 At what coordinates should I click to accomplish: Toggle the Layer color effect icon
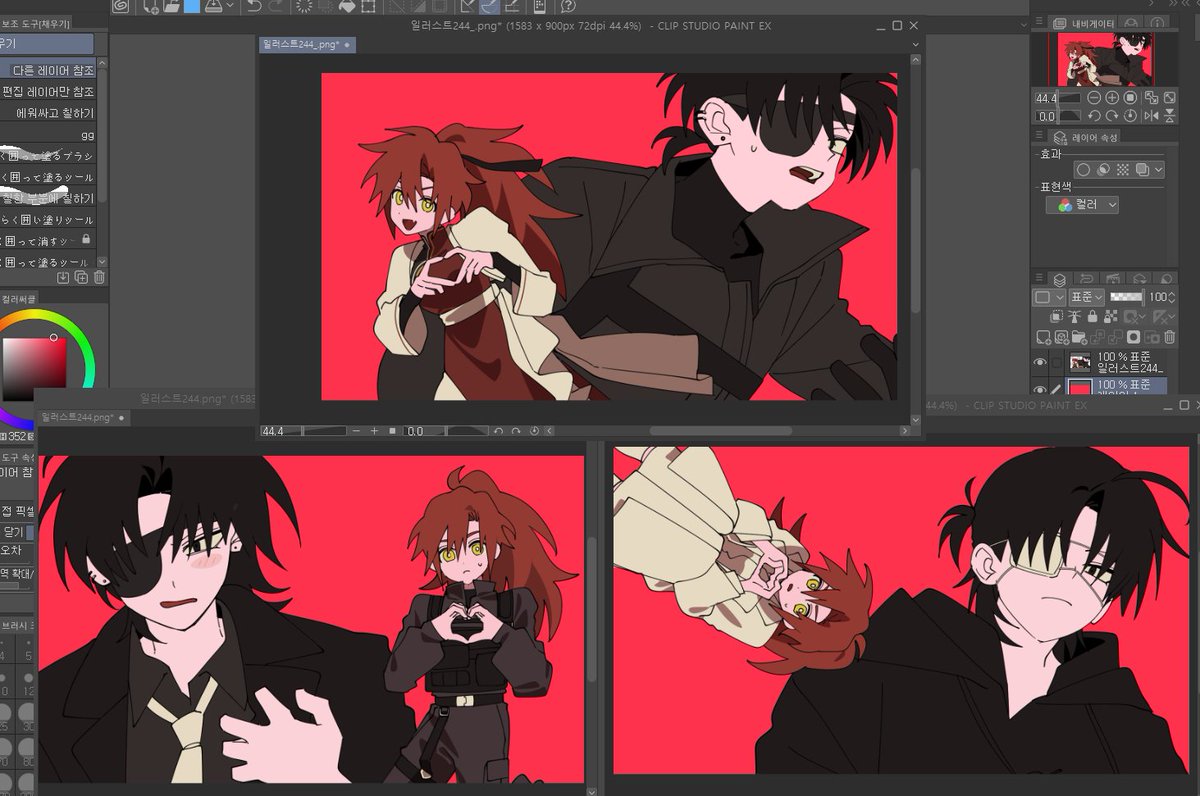tap(1143, 170)
